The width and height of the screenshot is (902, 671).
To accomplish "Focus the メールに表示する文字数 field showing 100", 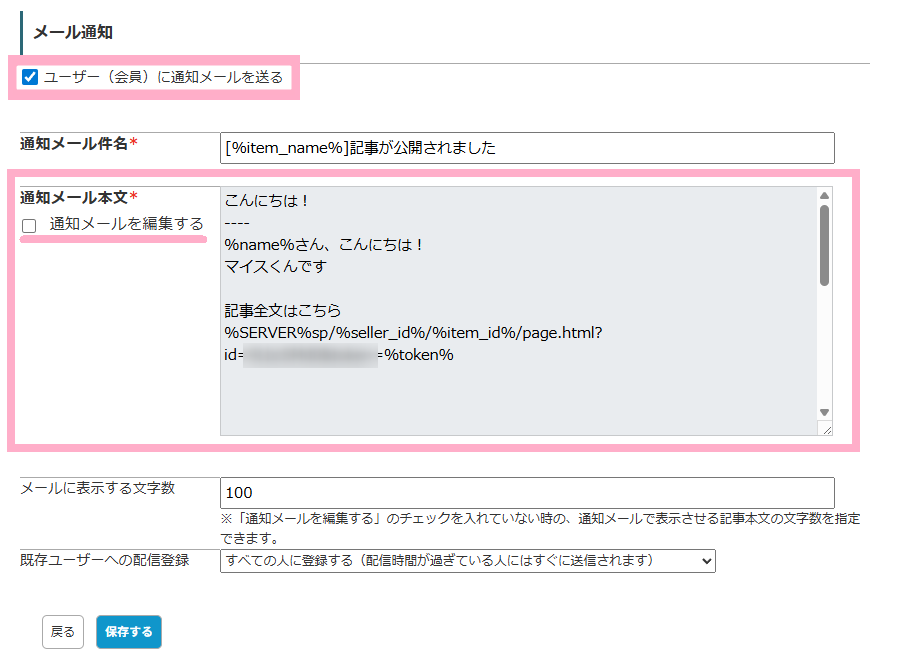I will click(x=526, y=492).
